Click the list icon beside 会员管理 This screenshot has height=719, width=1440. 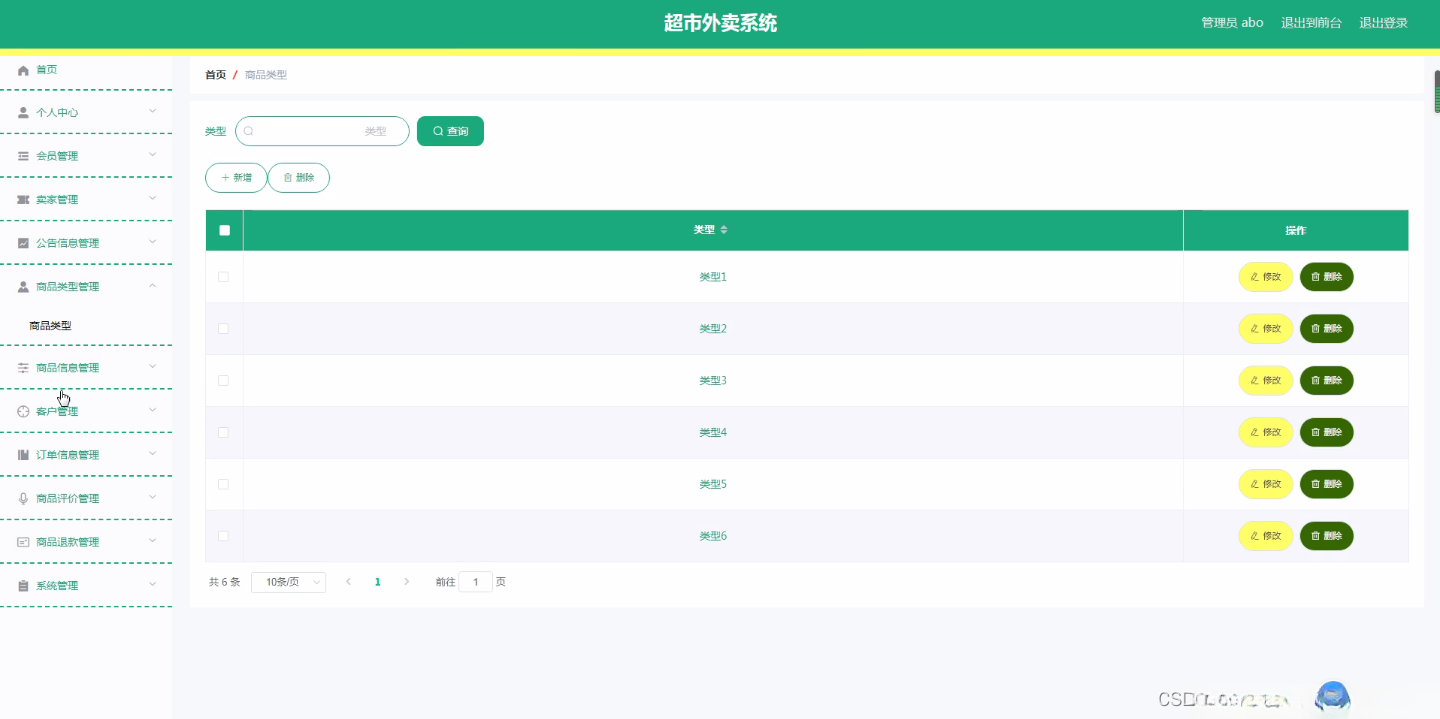[23, 156]
